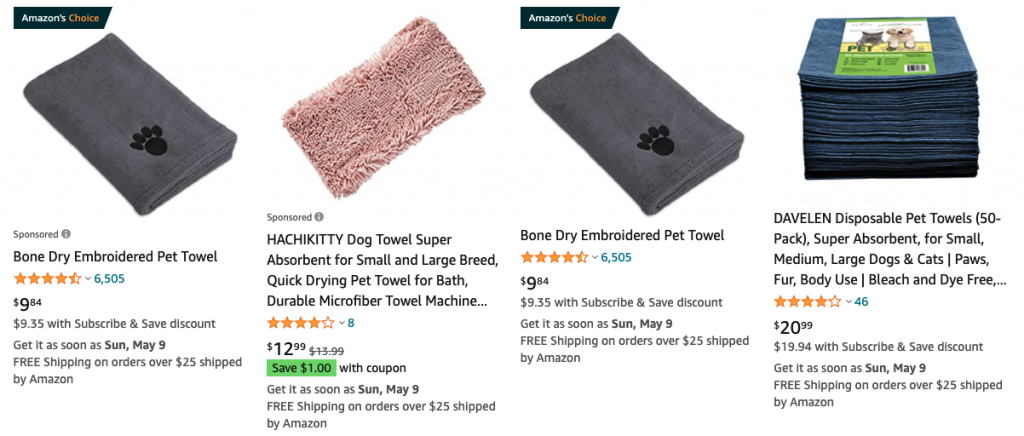Click star rating of non-sponsored Bone Dry towel
The height and width of the screenshot is (436, 1024).
554,258
